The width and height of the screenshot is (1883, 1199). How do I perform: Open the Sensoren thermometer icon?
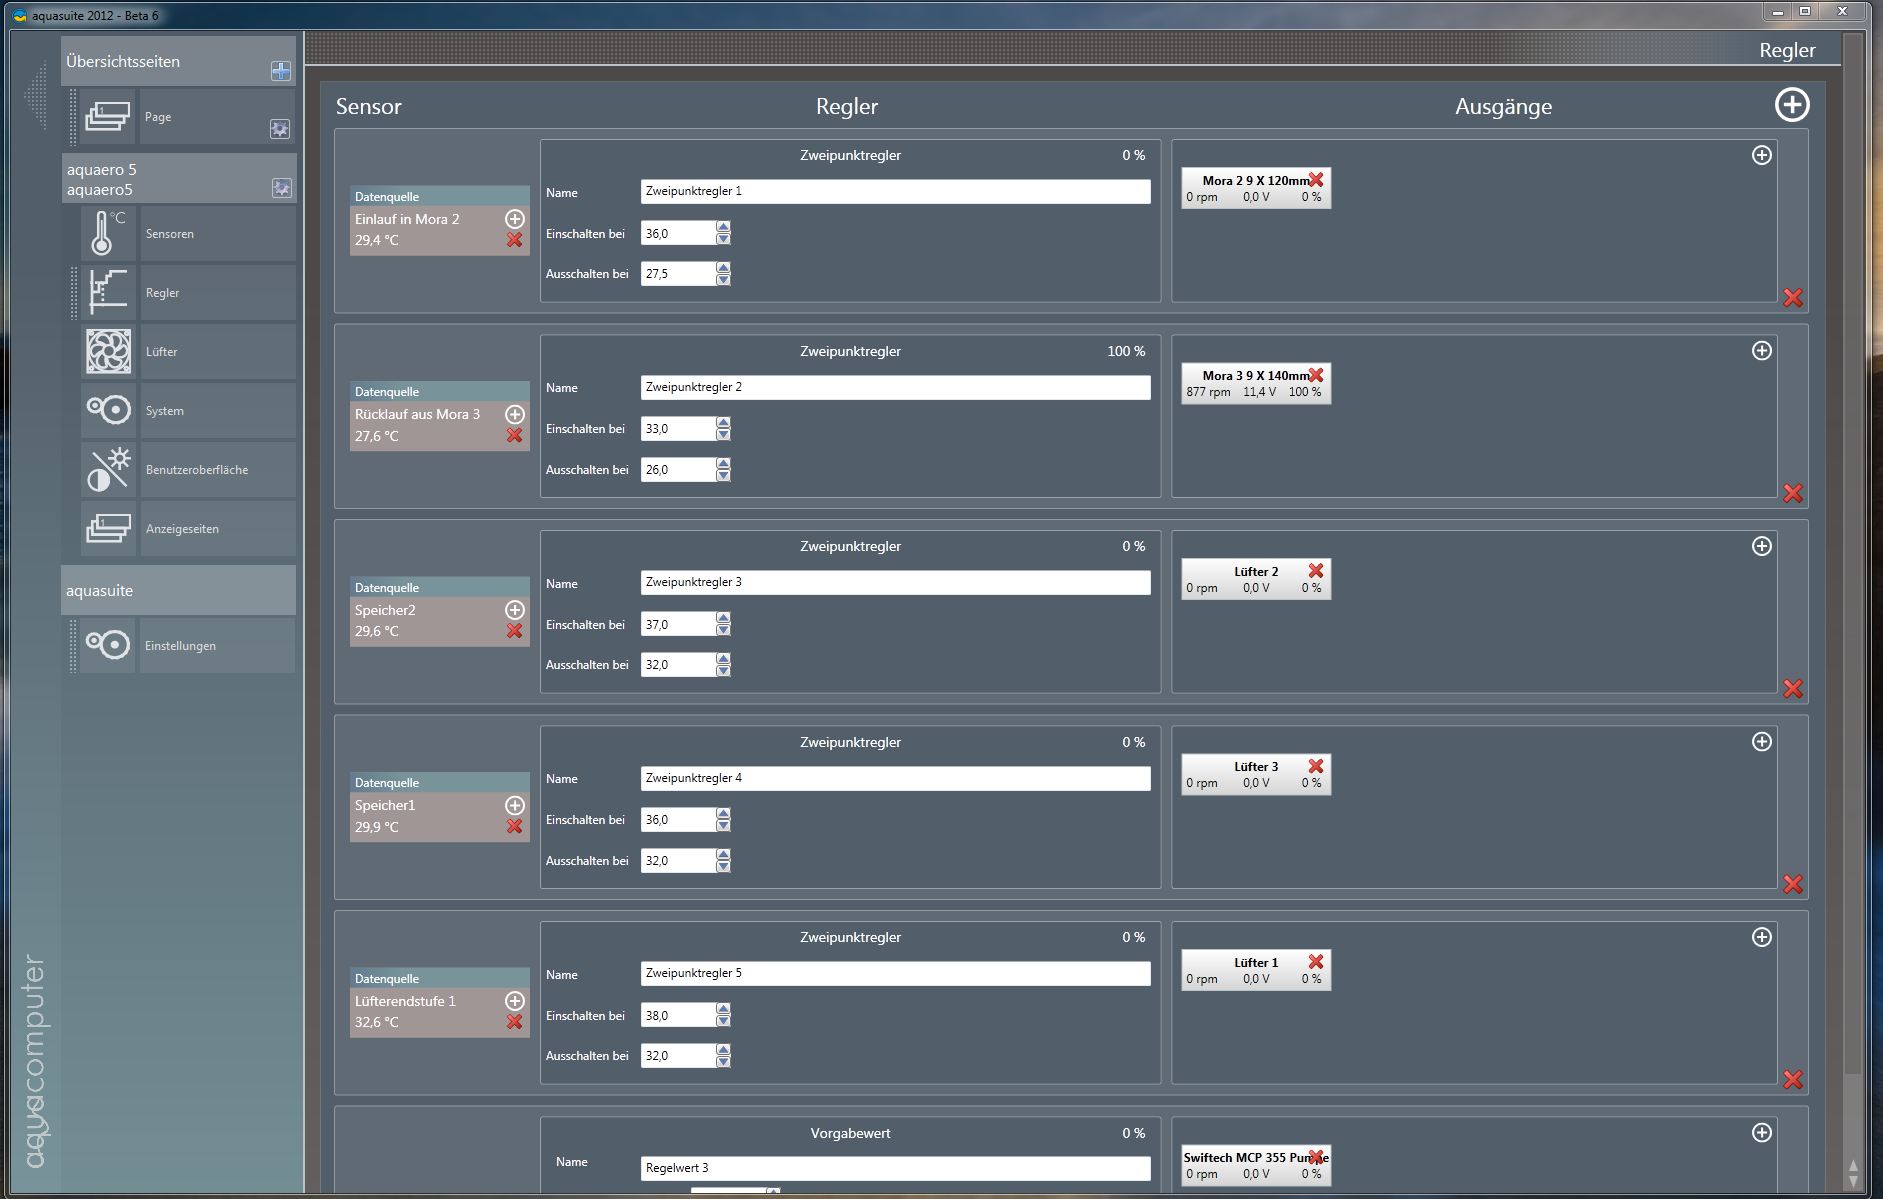click(x=108, y=233)
